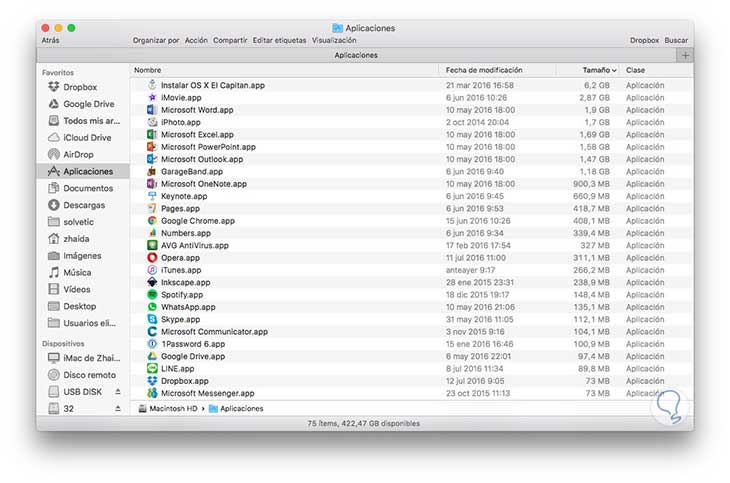Select Disco remoto device

coord(82,374)
